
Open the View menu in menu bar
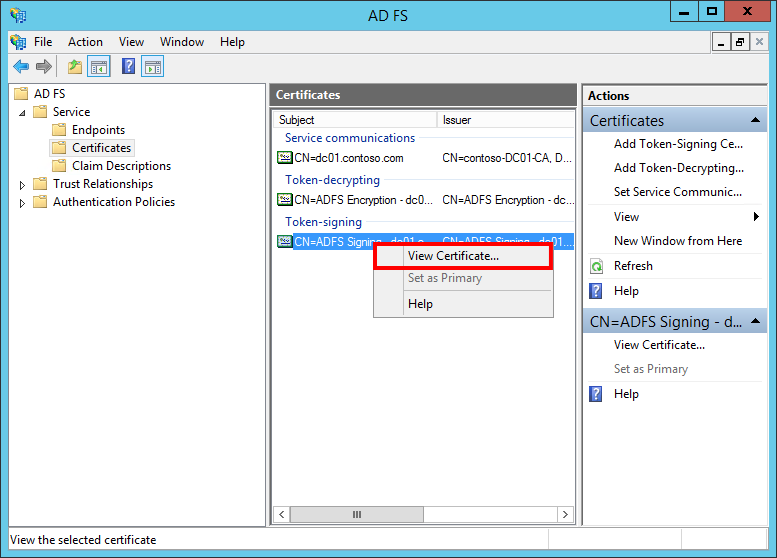coord(131,42)
